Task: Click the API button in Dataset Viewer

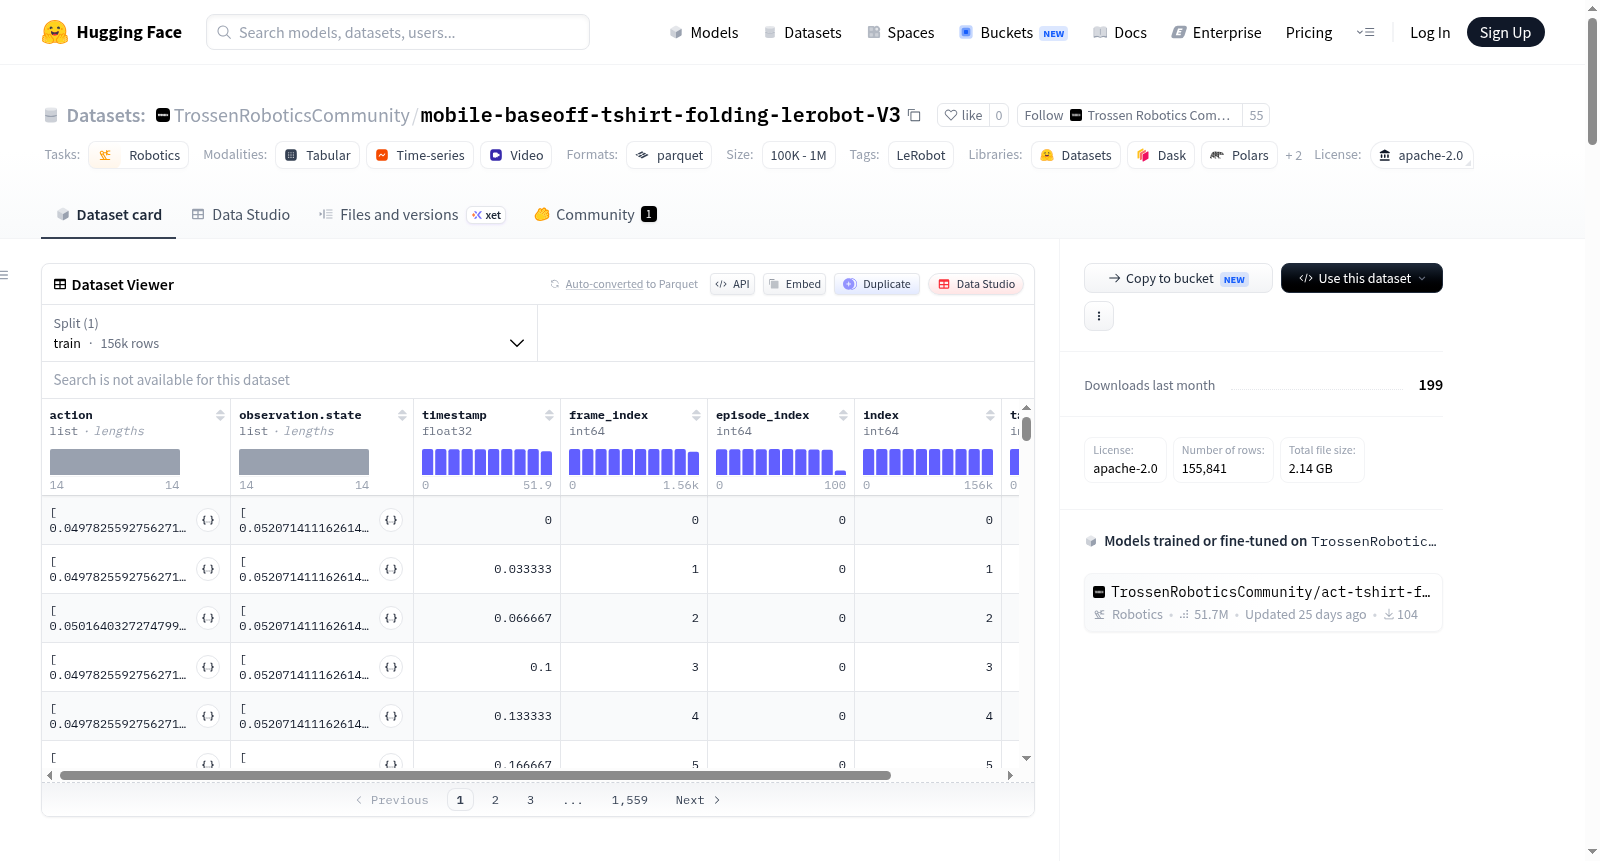Action: [732, 284]
